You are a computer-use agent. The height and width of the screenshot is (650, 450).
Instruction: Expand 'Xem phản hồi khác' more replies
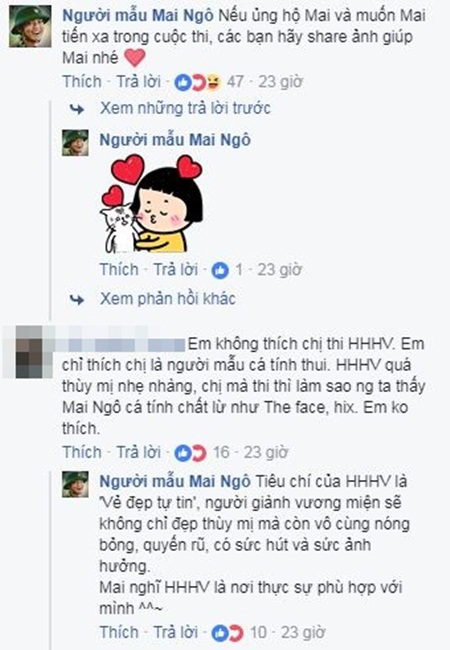click(x=168, y=299)
